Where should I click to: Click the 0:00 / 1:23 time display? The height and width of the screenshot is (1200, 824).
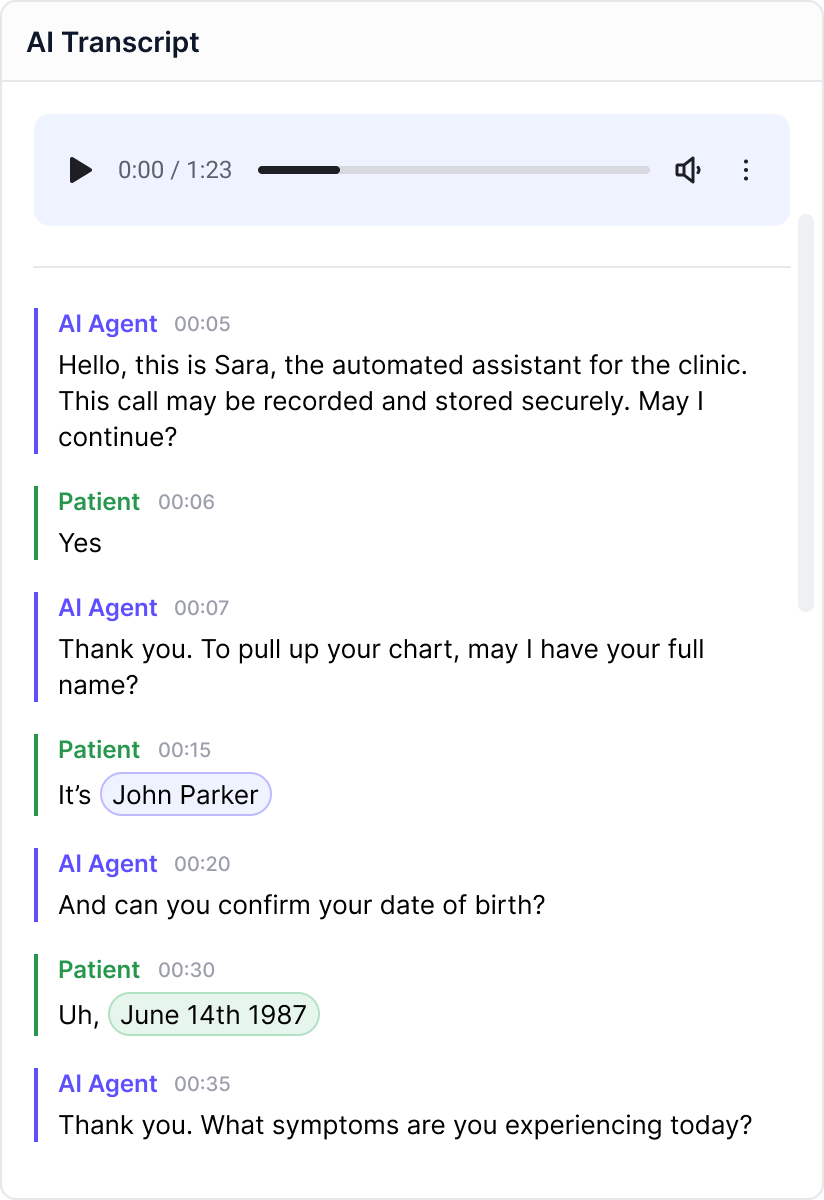[x=175, y=170]
